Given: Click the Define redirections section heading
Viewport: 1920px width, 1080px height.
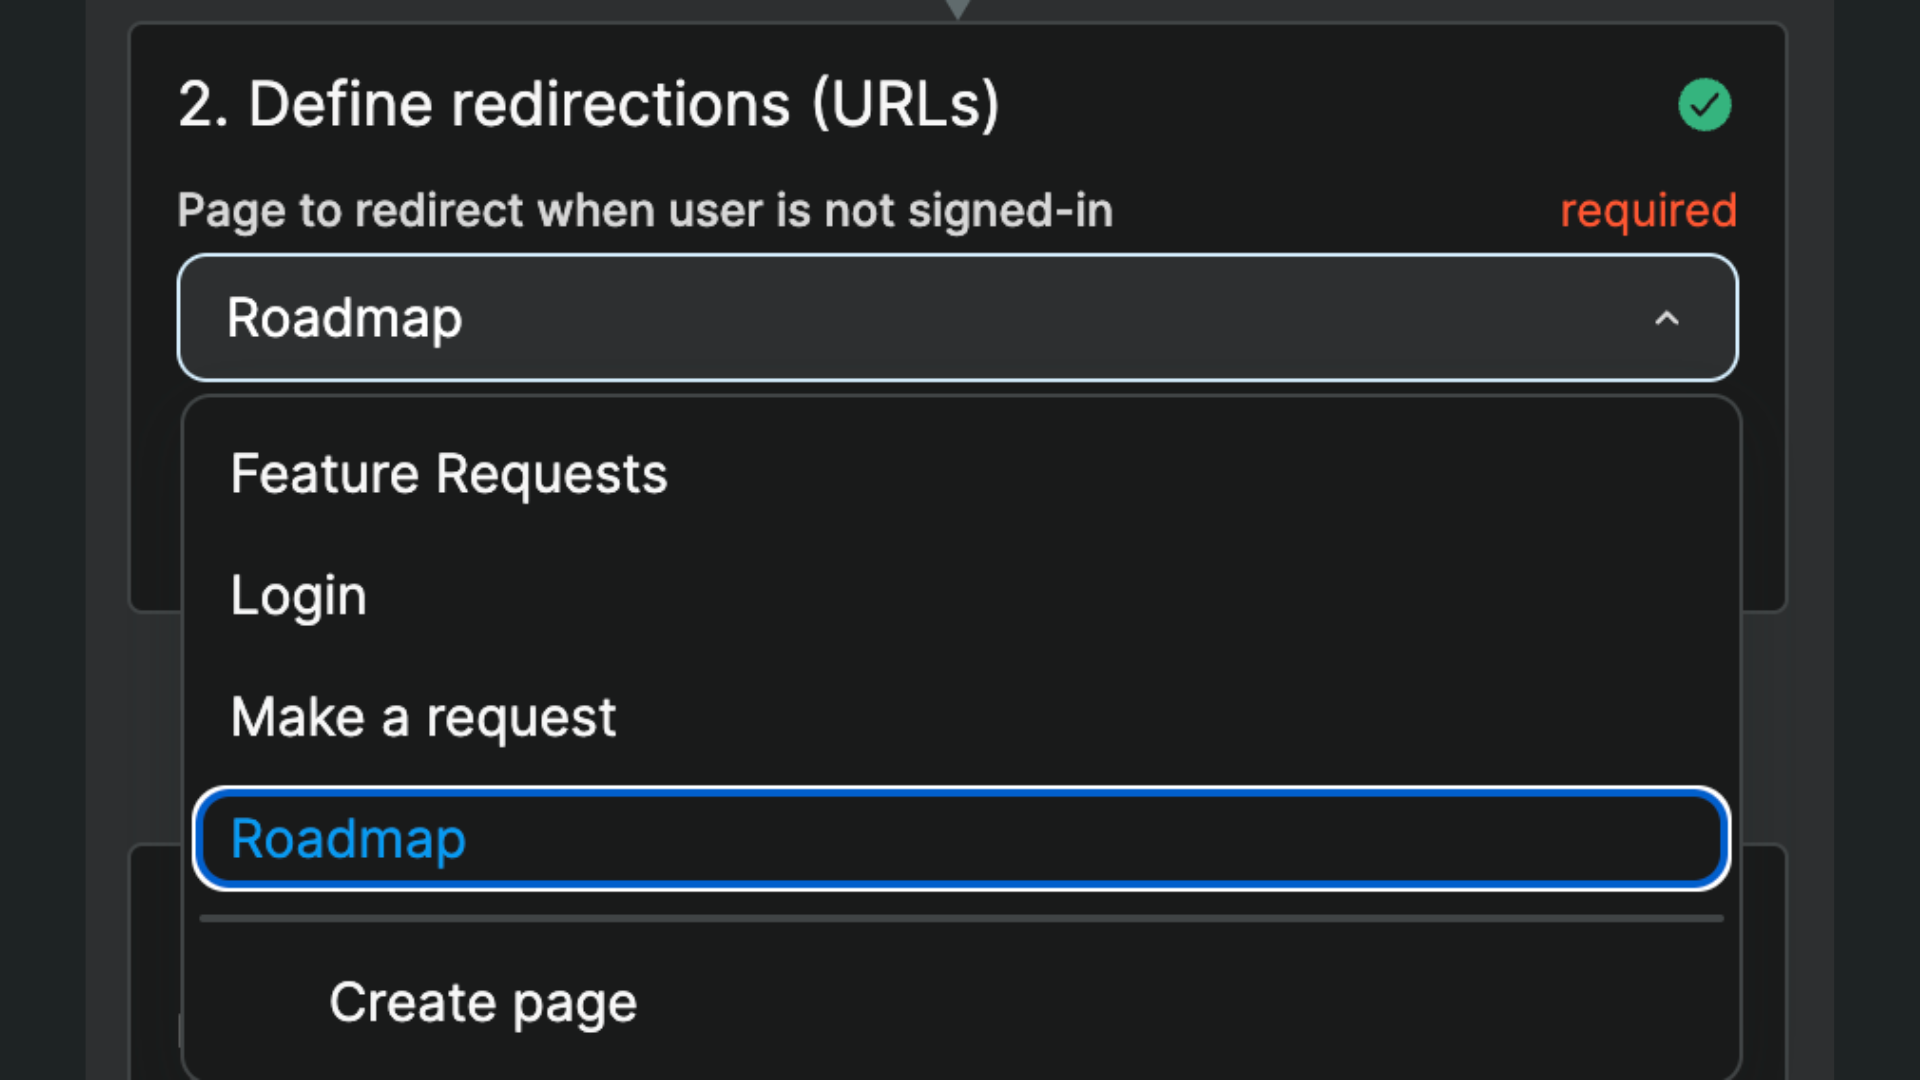Looking at the screenshot, I should point(588,103).
